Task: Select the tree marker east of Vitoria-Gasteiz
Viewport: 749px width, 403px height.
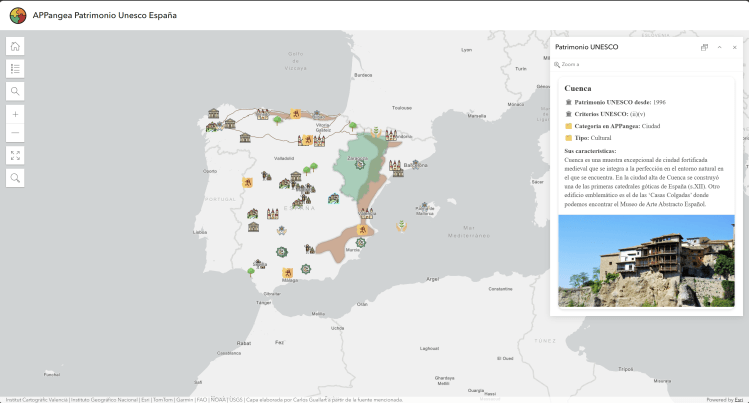Action: pos(353,126)
